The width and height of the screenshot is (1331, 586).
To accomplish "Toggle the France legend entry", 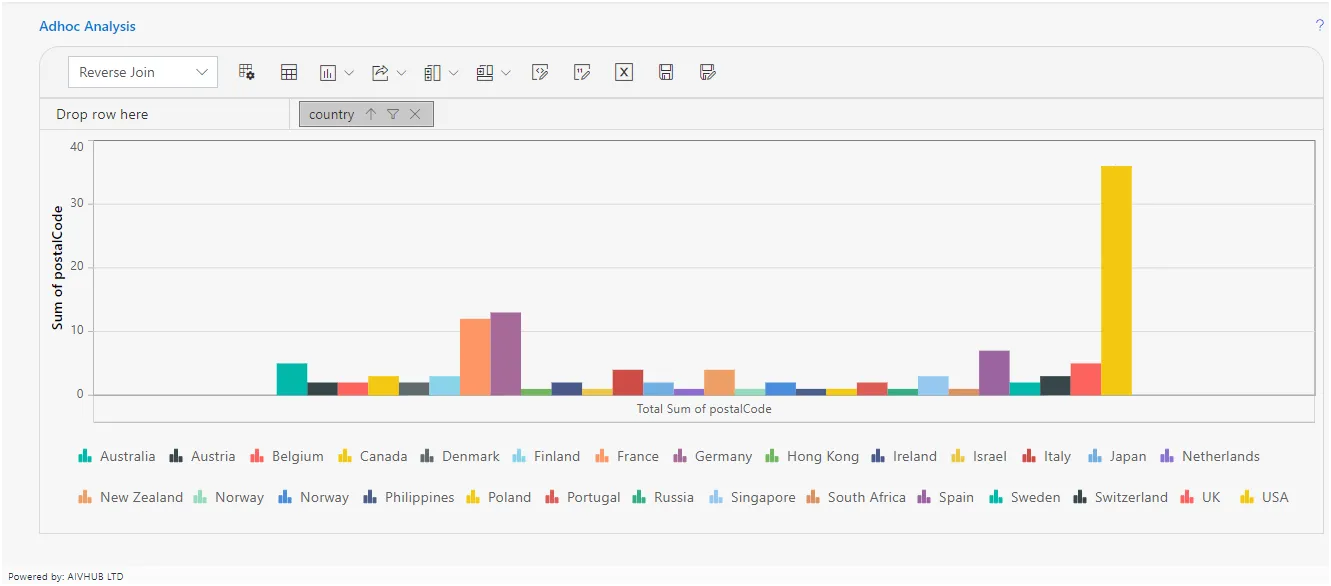I will pos(627,456).
